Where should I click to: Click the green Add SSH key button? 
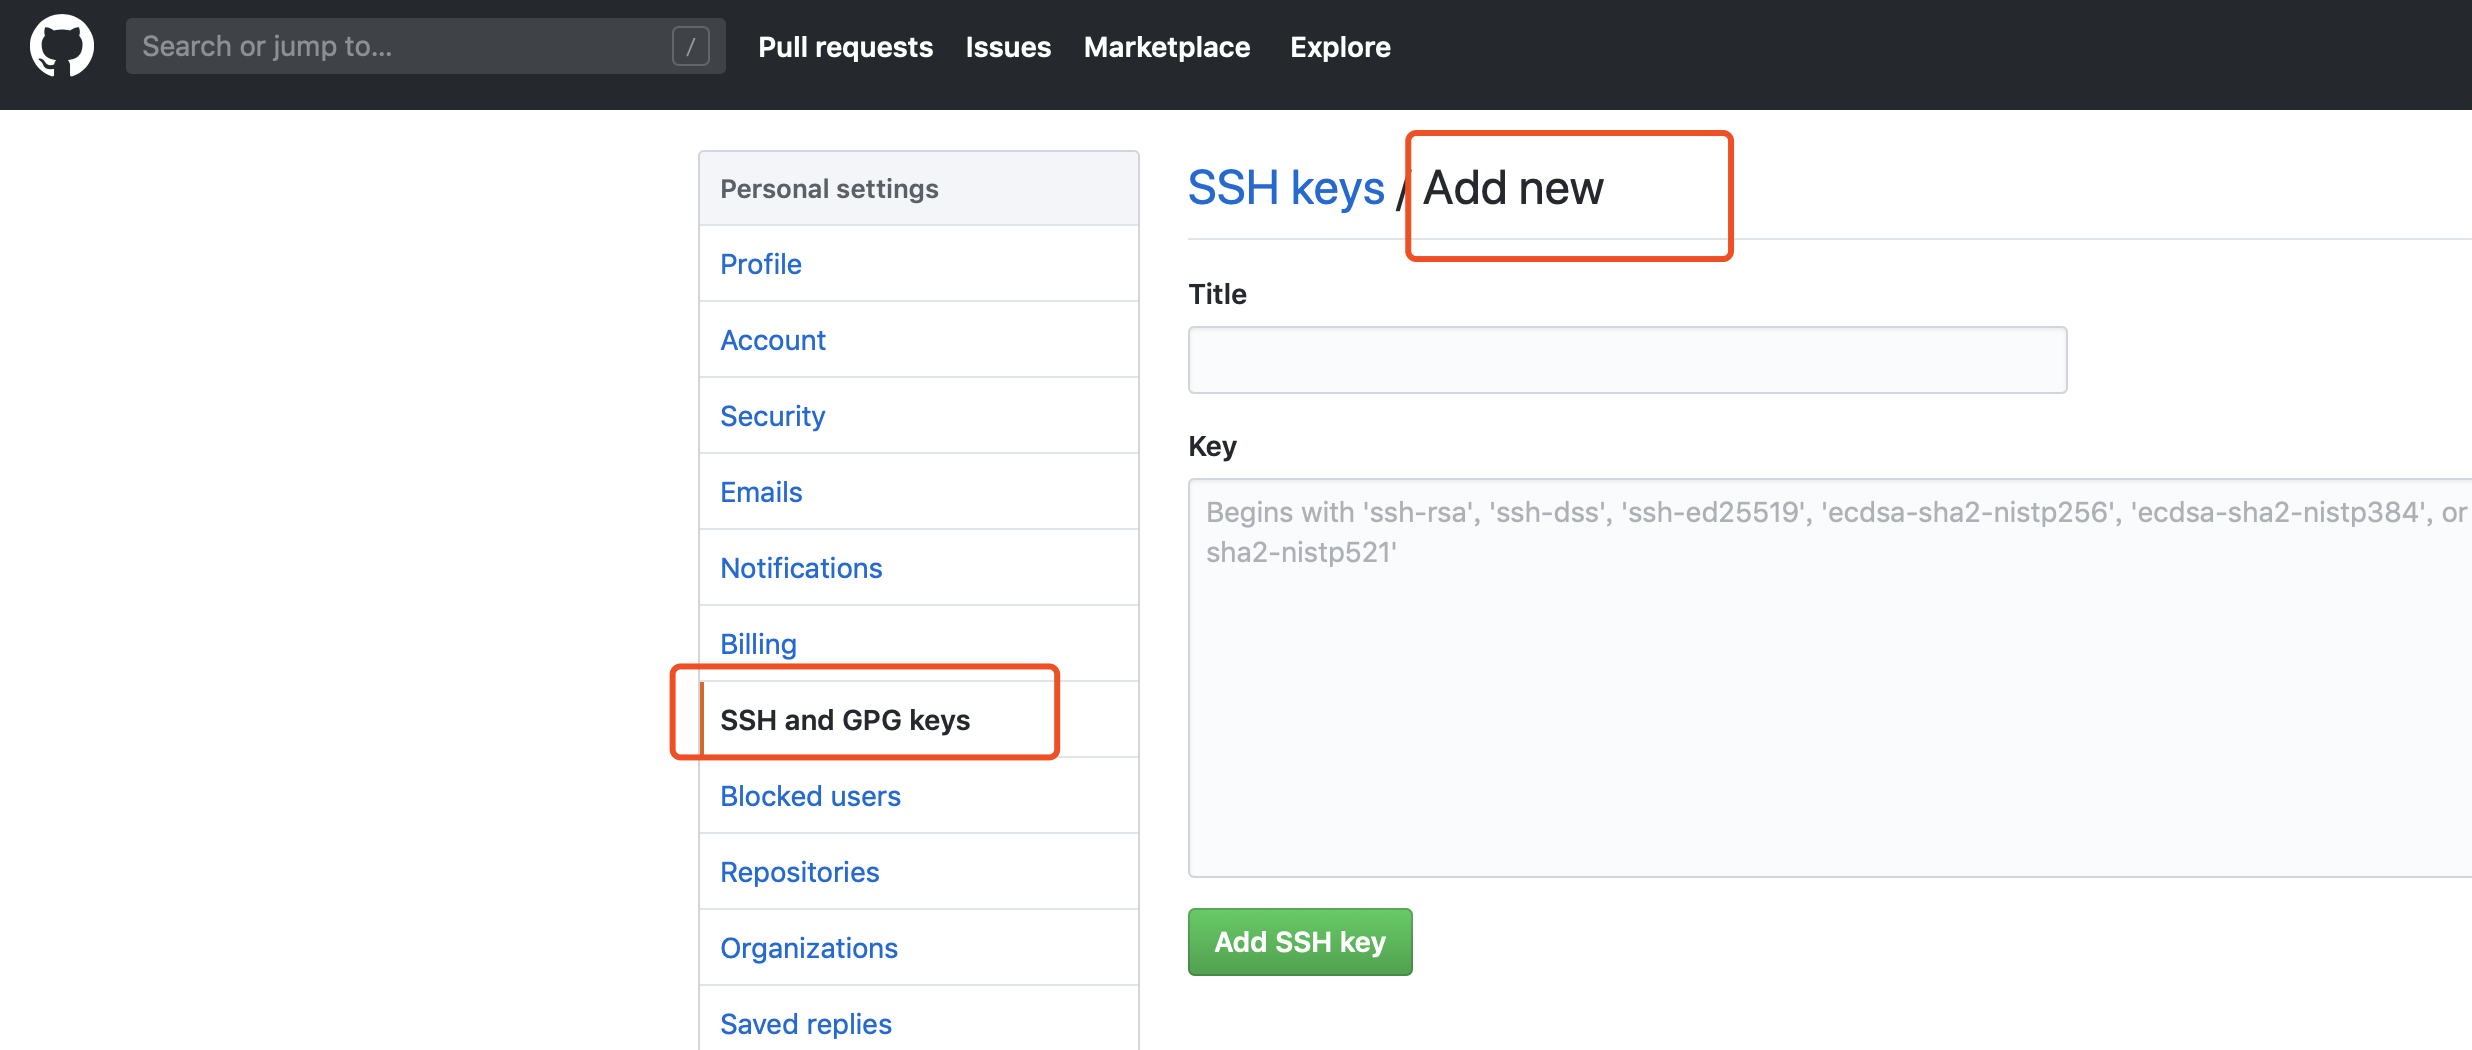[1300, 942]
